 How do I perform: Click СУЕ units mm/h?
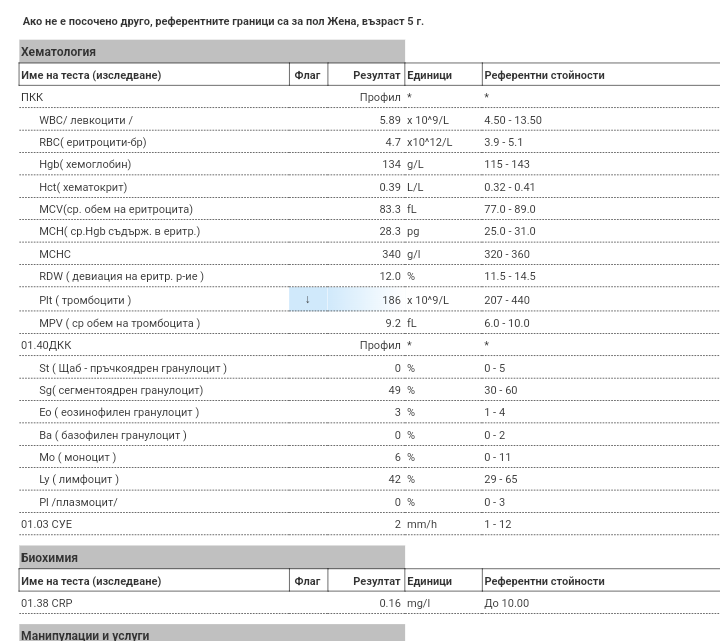pos(422,524)
